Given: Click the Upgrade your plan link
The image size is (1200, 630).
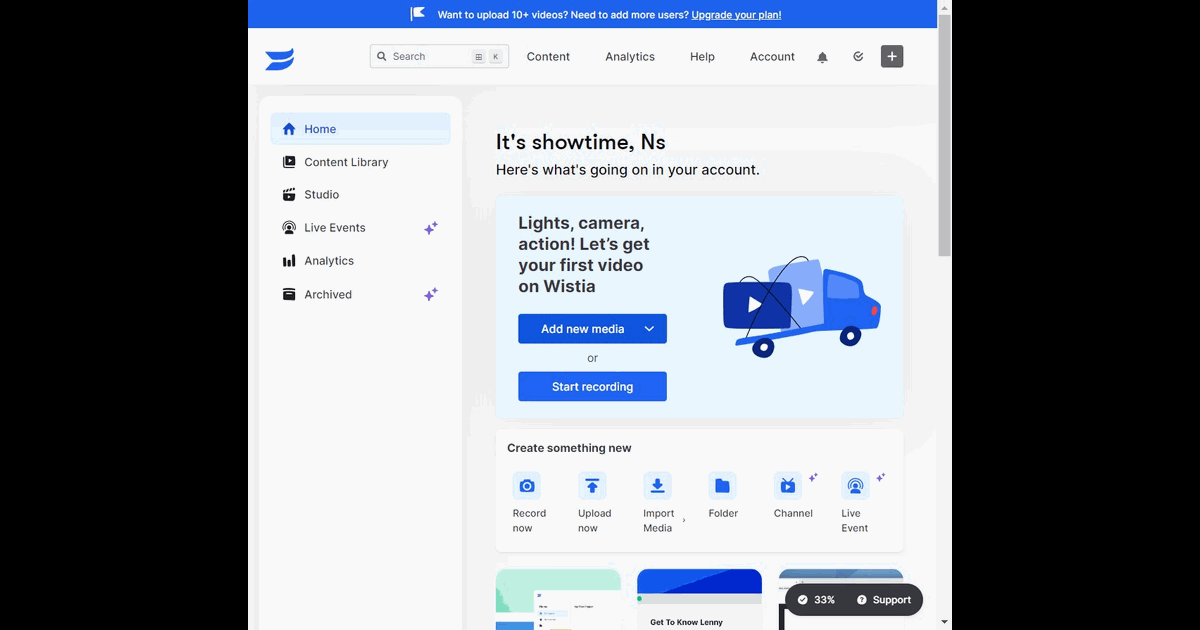Looking at the screenshot, I should pos(736,15).
